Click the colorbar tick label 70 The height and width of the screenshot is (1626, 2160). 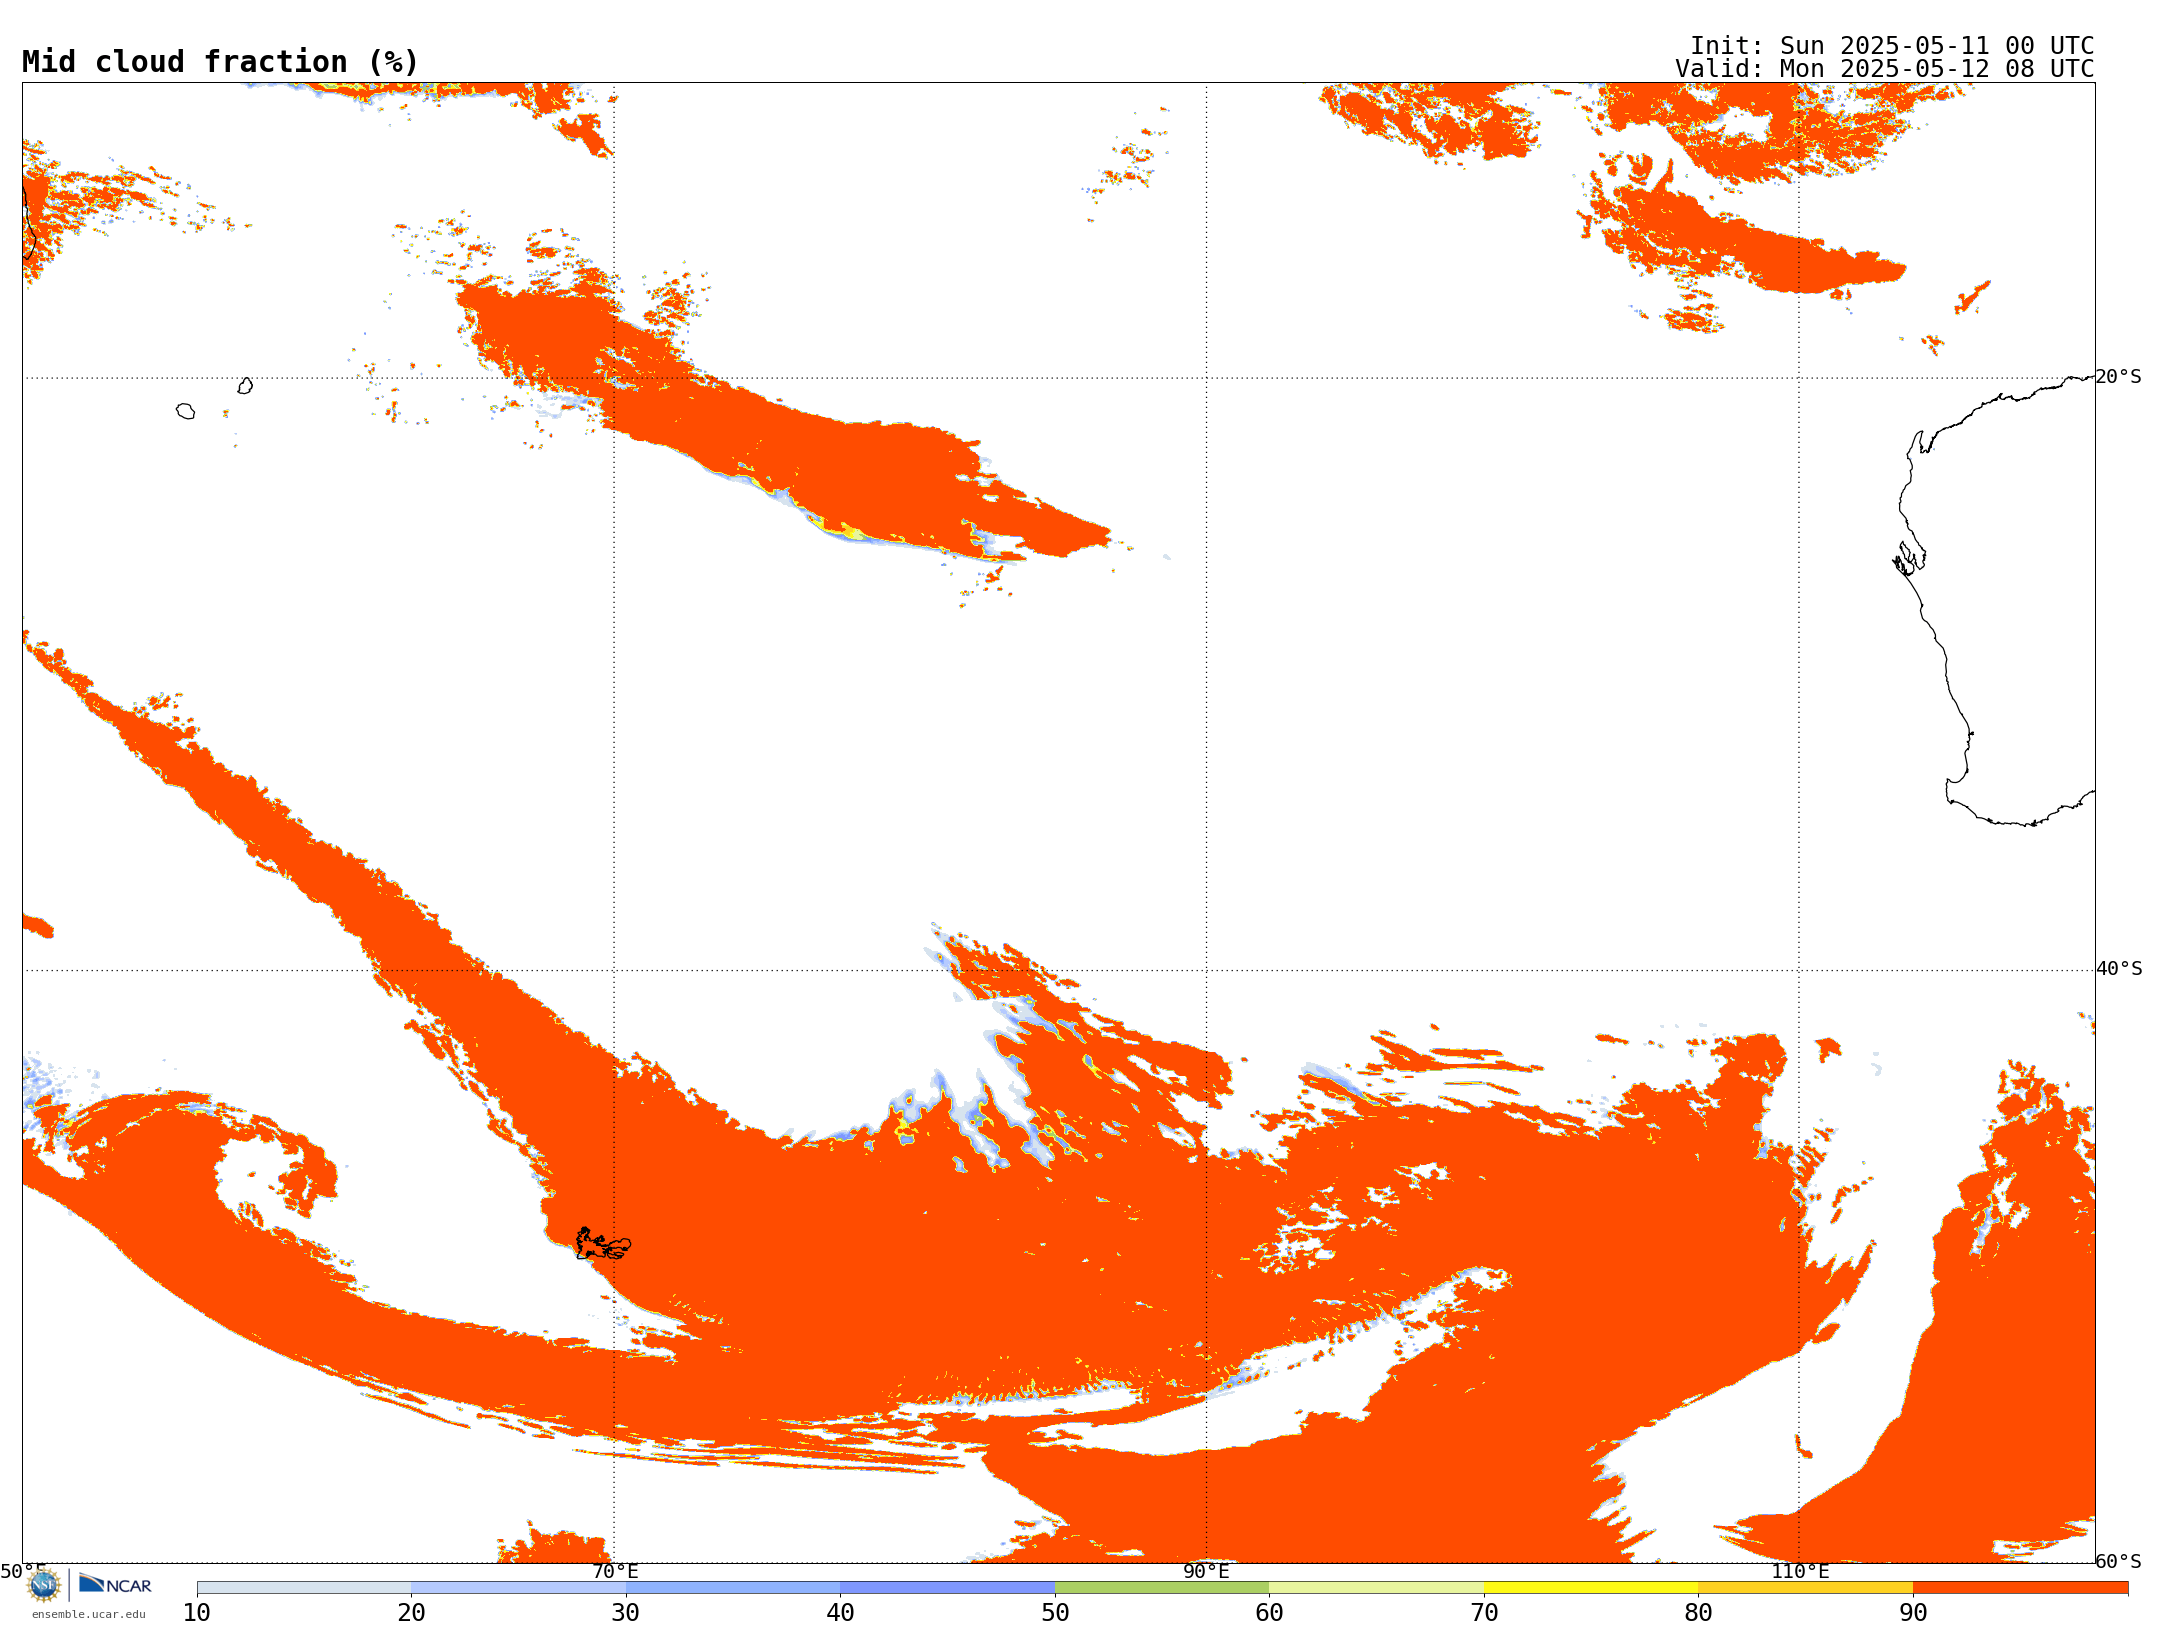tap(1484, 1613)
